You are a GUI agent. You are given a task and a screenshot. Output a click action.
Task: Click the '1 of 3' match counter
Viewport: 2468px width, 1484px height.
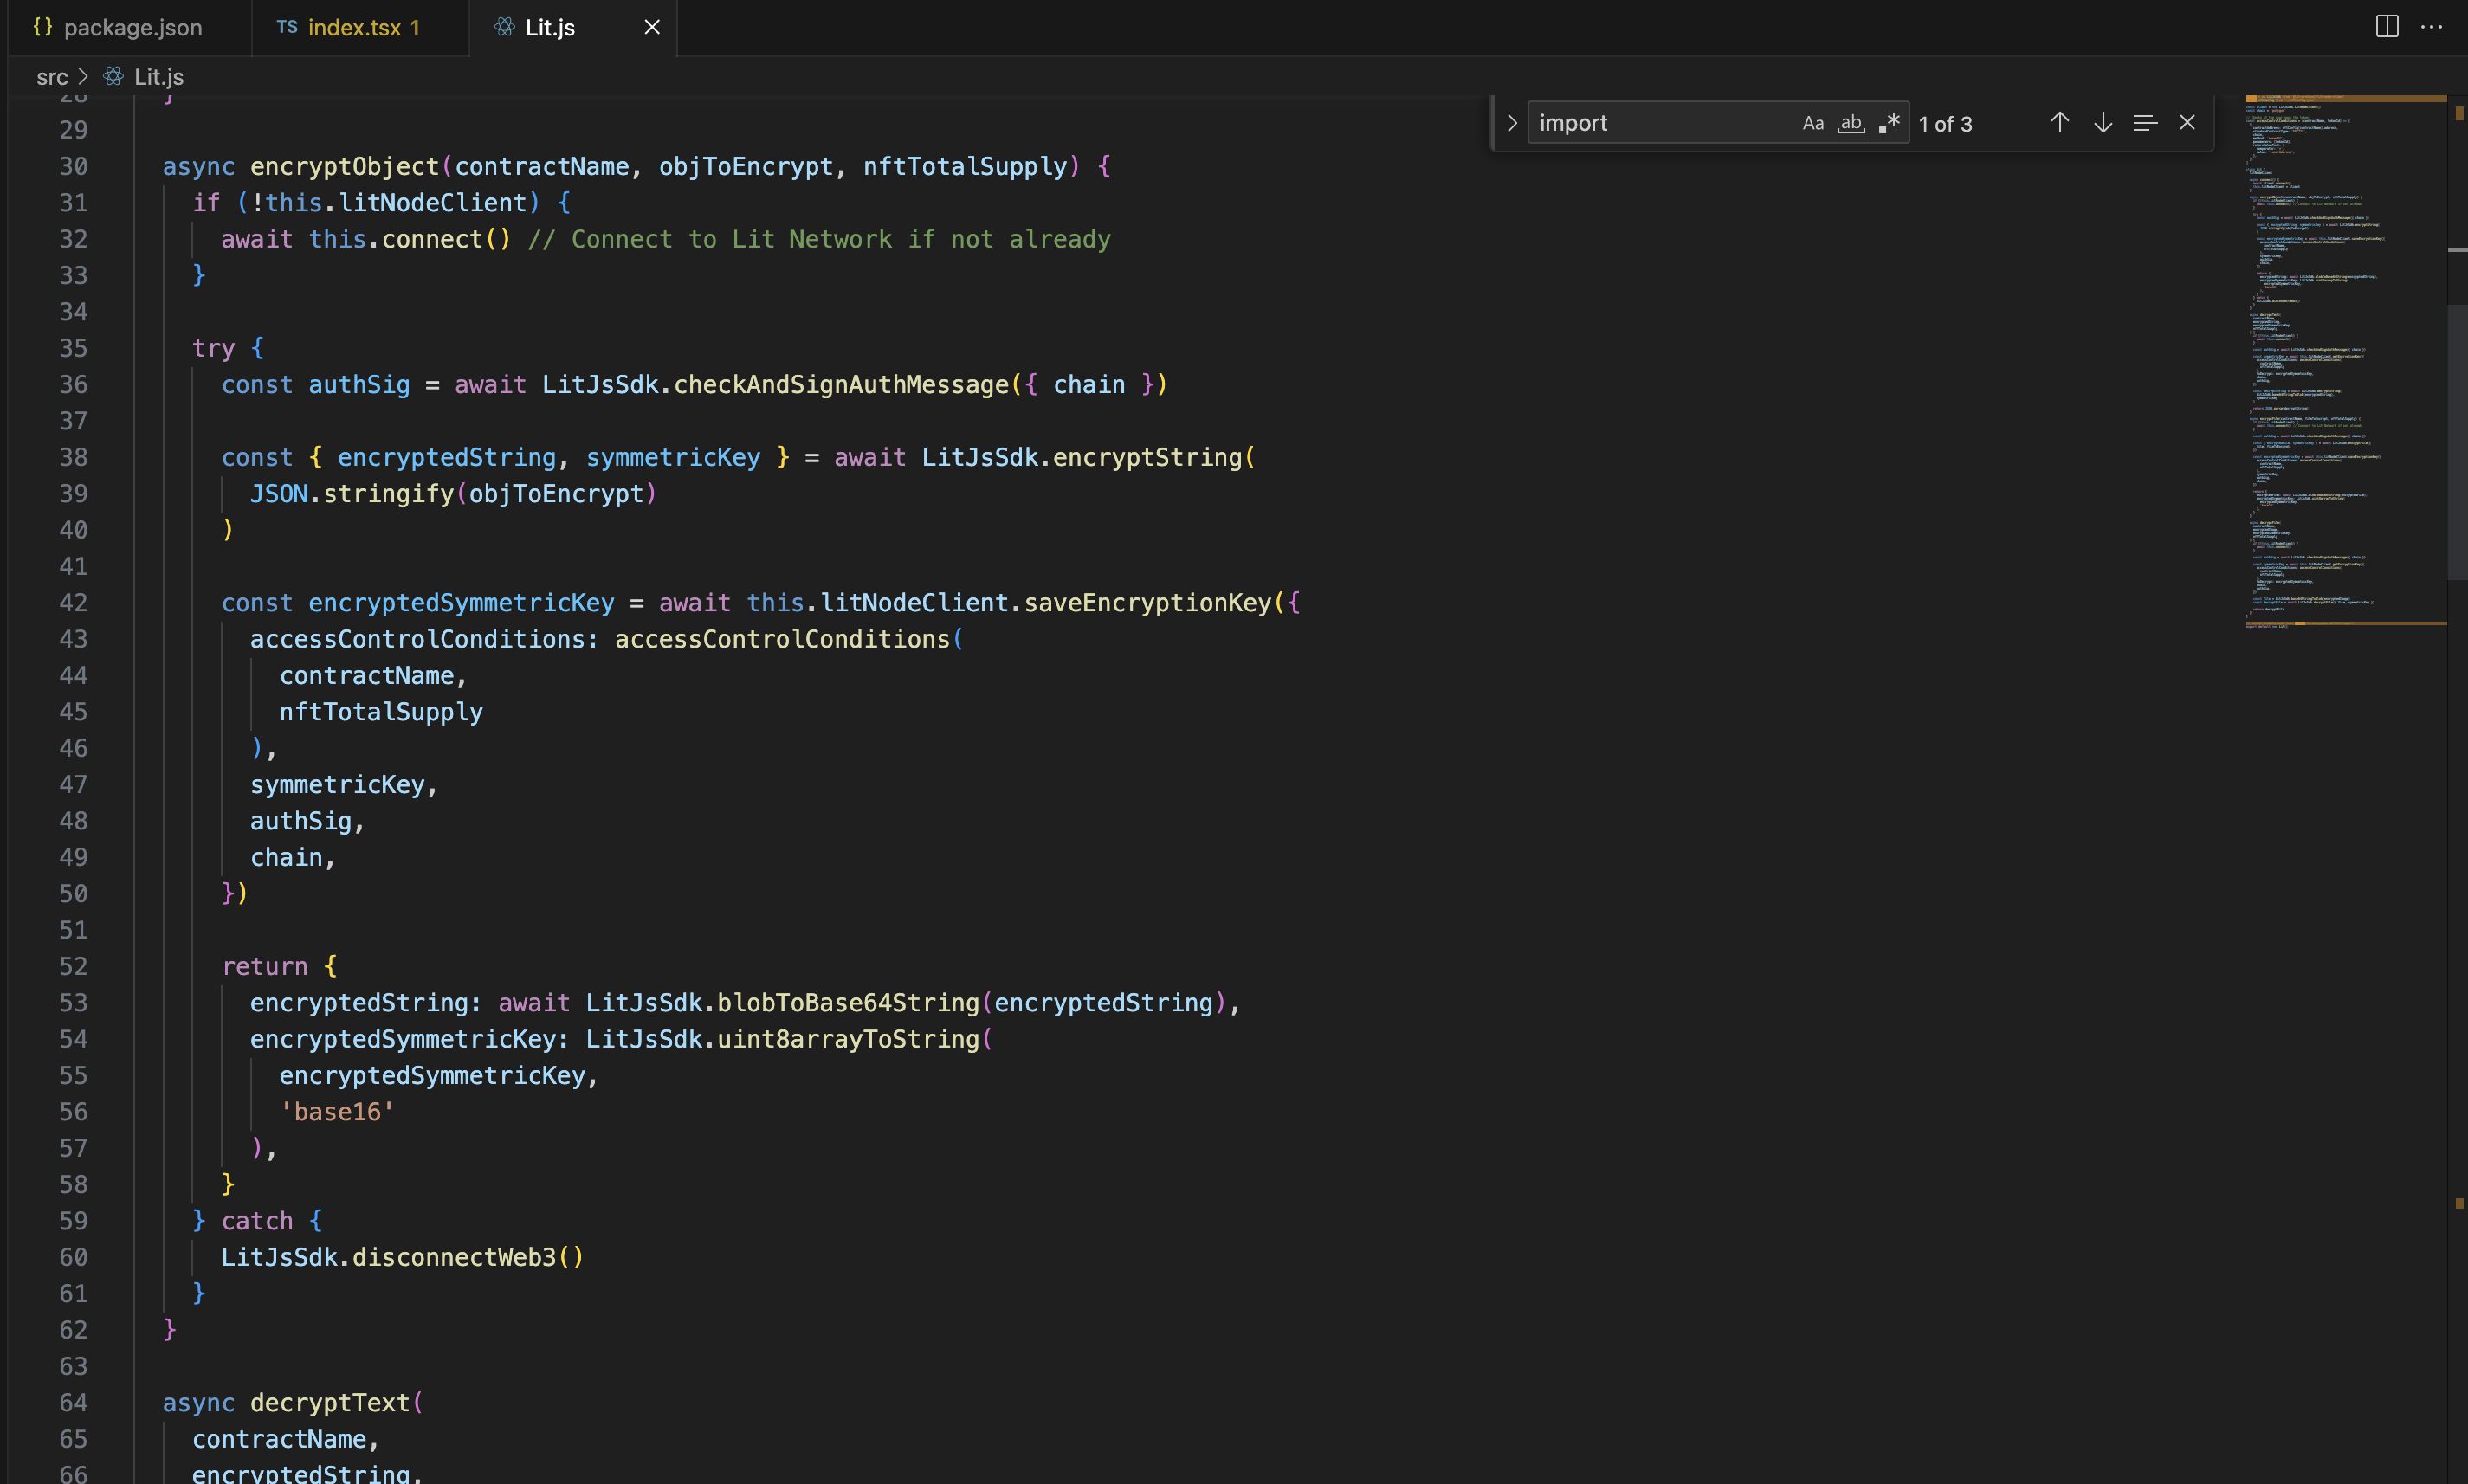[1945, 124]
